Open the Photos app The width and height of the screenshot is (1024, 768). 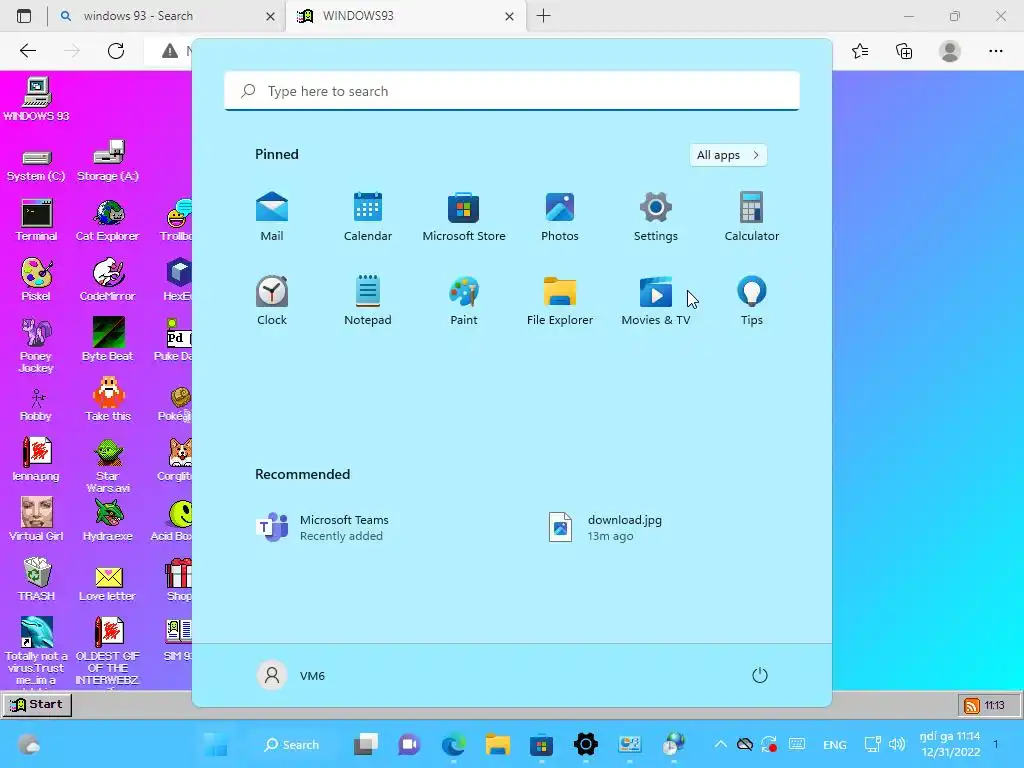click(x=560, y=217)
